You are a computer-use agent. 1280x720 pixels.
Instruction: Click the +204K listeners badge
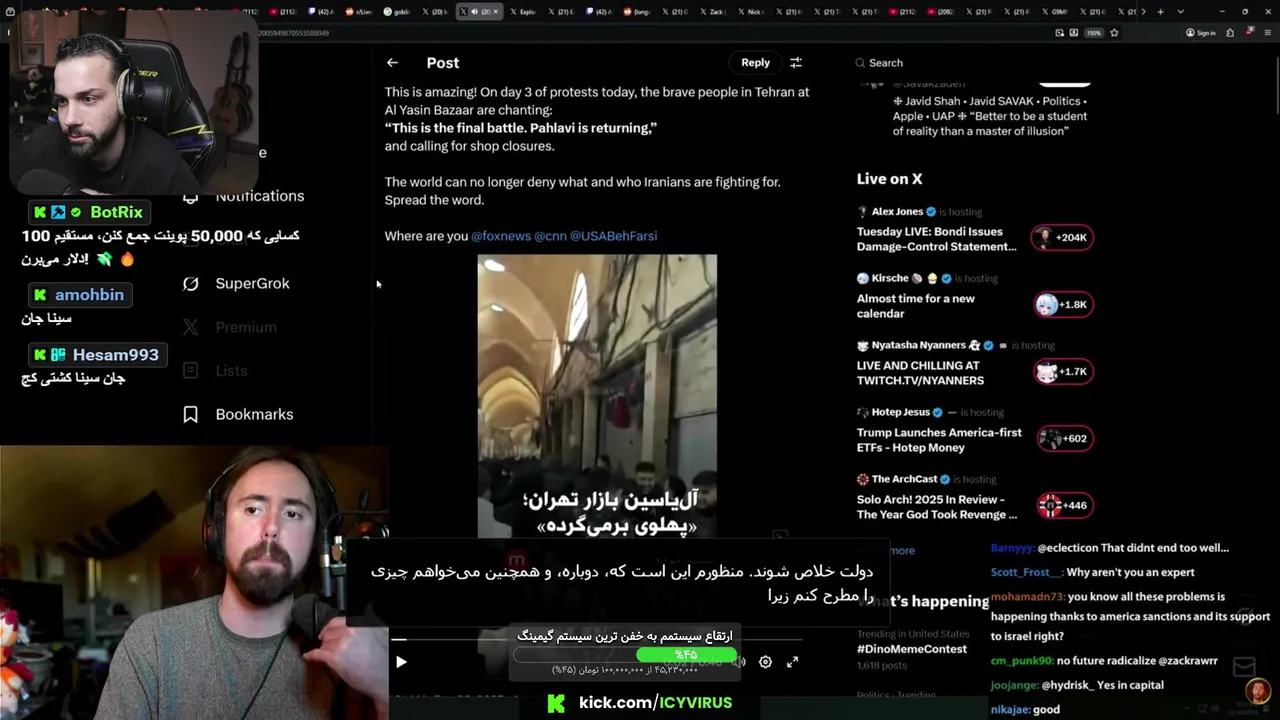pyautogui.click(x=1063, y=237)
